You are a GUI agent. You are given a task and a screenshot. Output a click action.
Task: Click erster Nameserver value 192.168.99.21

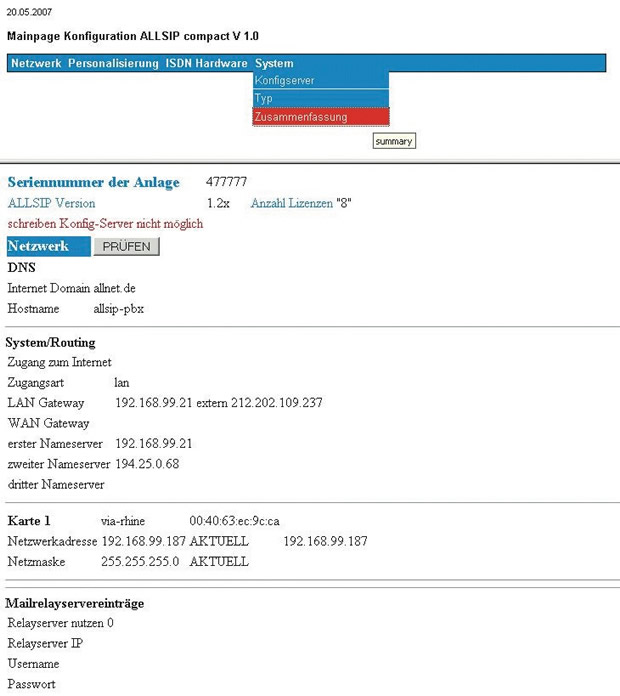coord(154,443)
